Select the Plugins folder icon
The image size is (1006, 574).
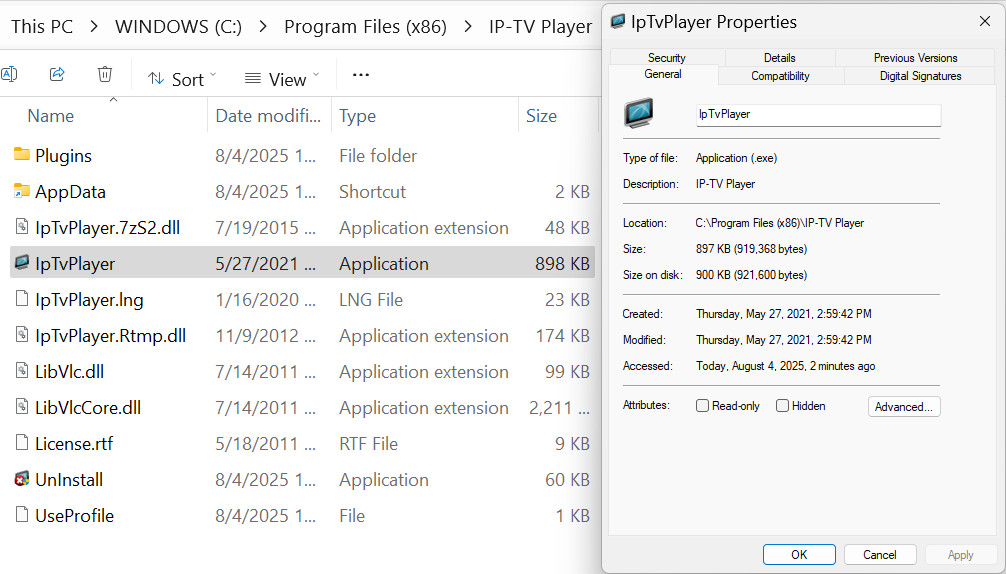[22, 154]
